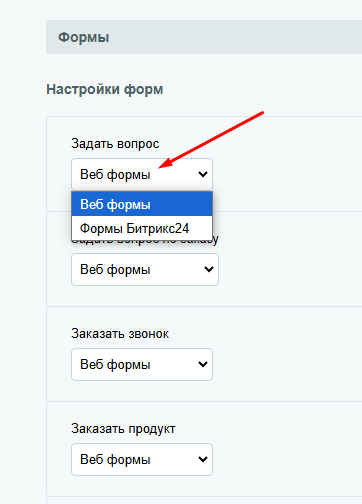Open the "Заказать продукт" form type dropdown

click(142, 459)
